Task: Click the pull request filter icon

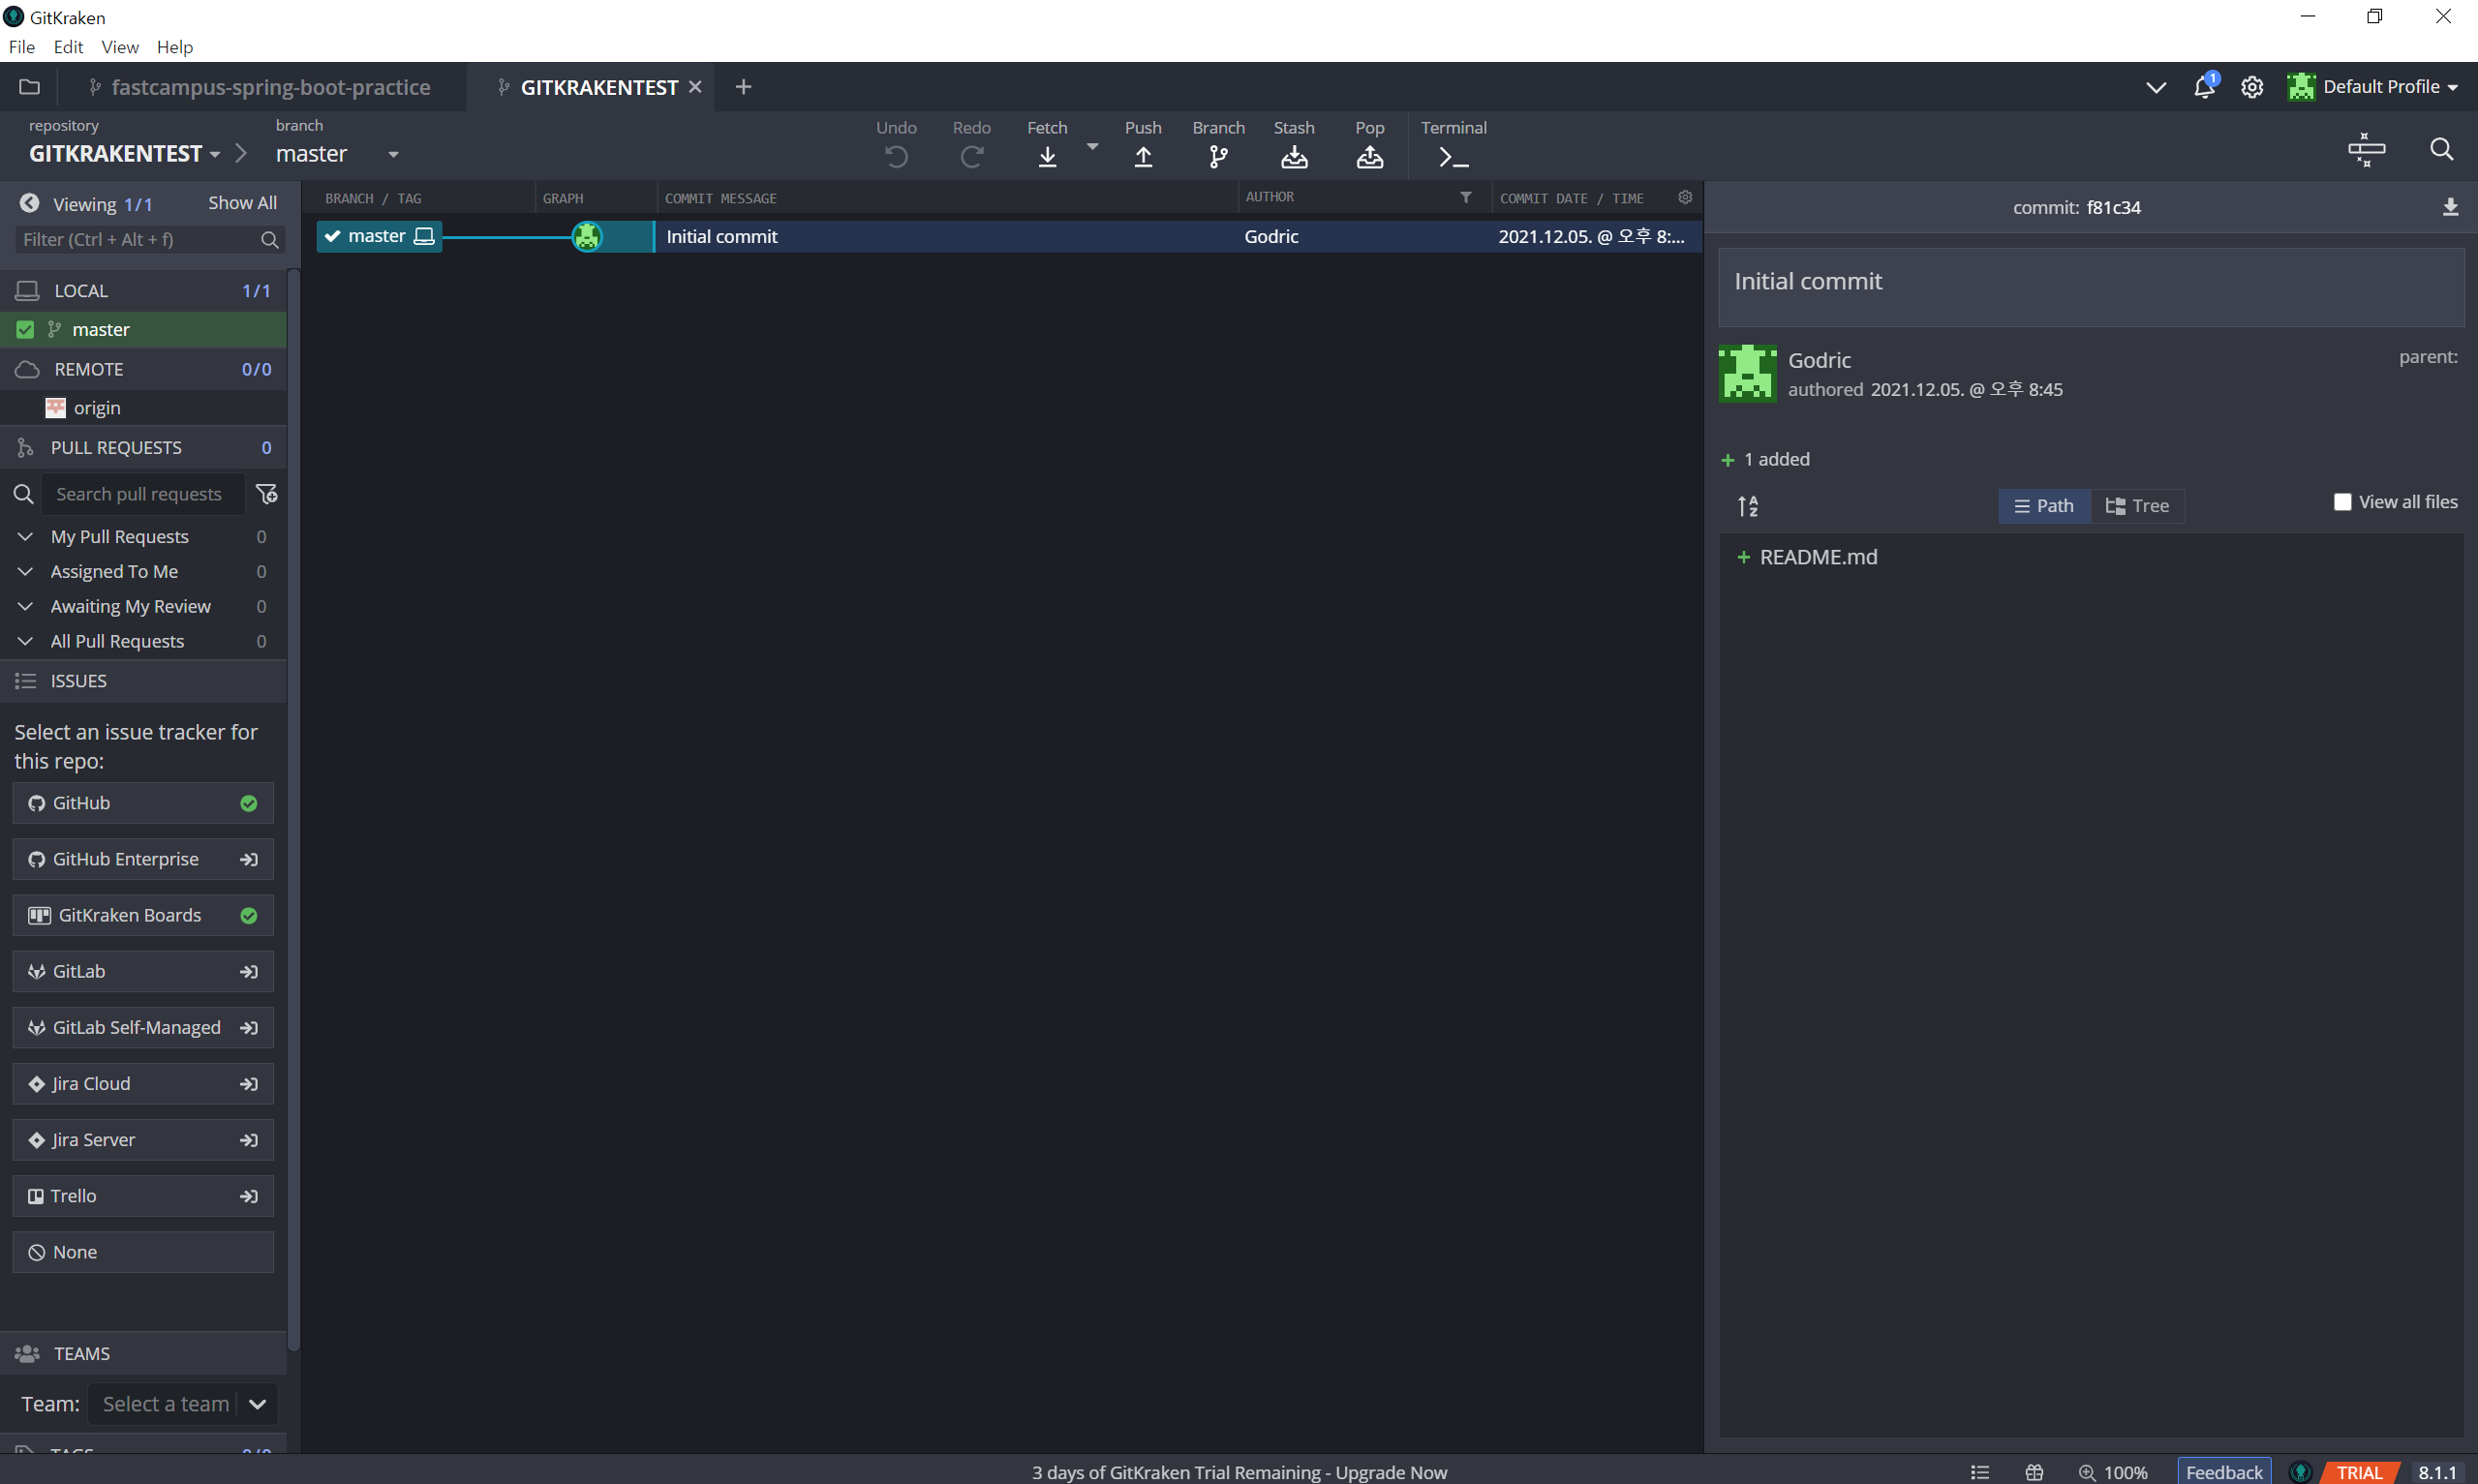Action: pyautogui.click(x=267, y=494)
